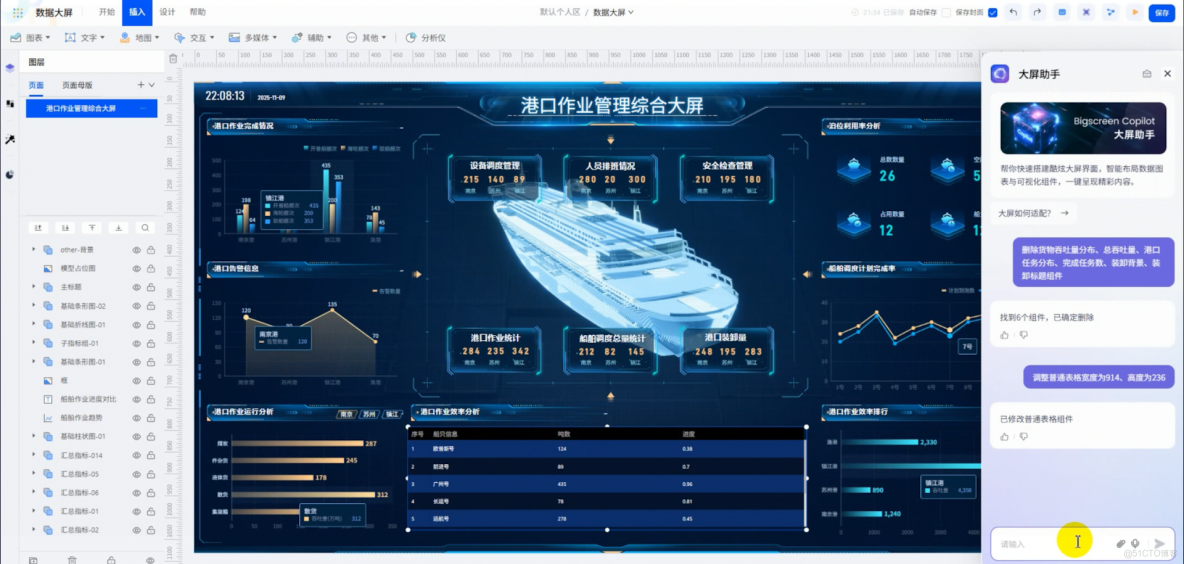Expand the 基础柱状图-01 layer group
This screenshot has width=1184, height=564.
(32, 436)
